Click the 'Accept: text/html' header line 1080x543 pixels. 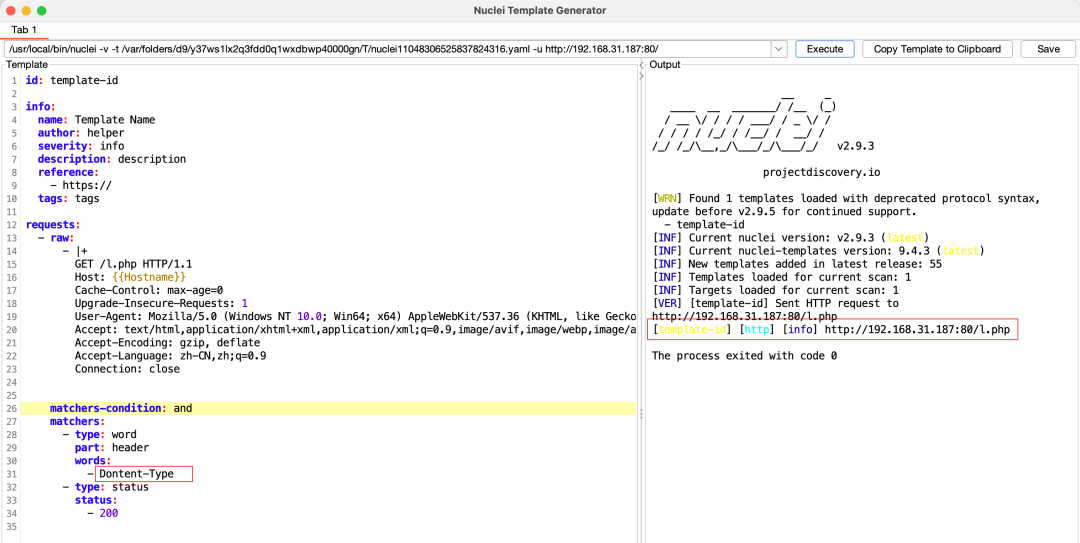coord(355,329)
